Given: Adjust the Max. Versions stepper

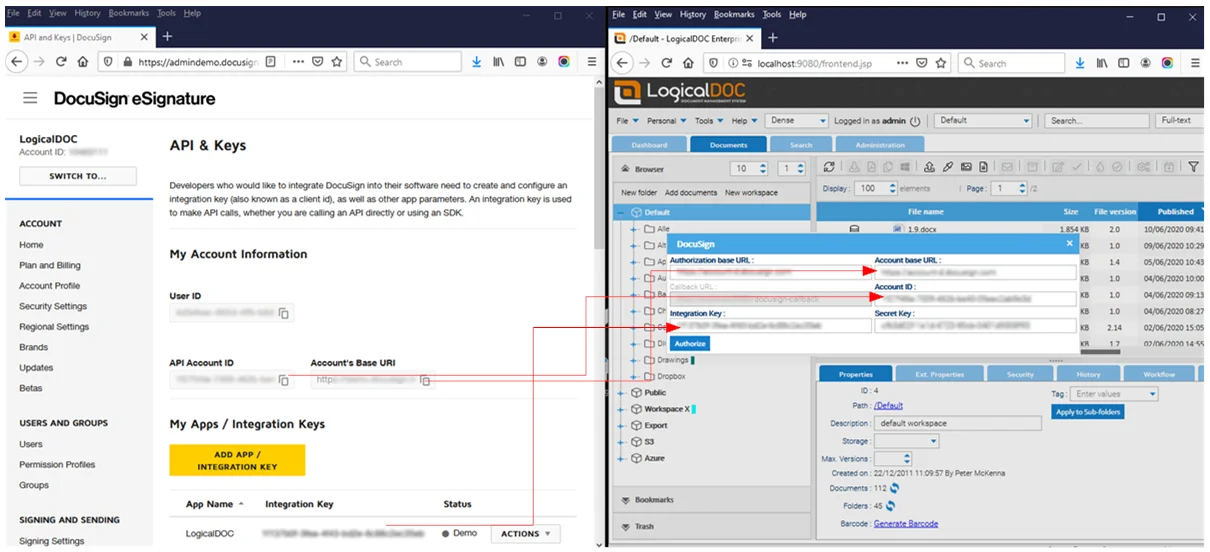Looking at the screenshot, I should click(907, 458).
